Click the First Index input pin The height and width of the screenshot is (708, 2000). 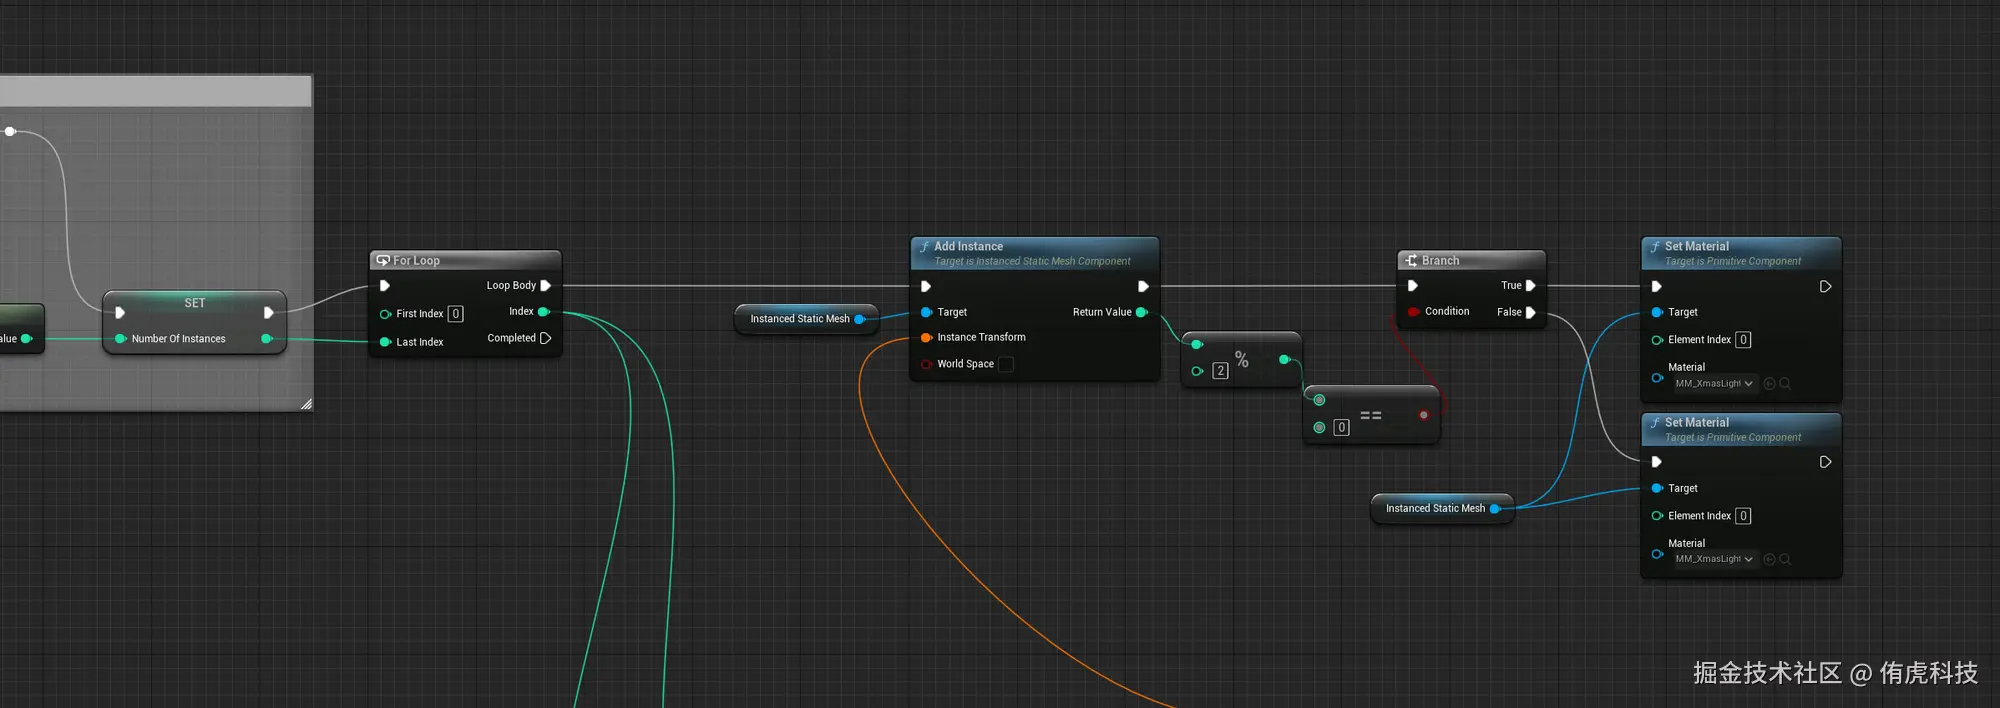[385, 314]
